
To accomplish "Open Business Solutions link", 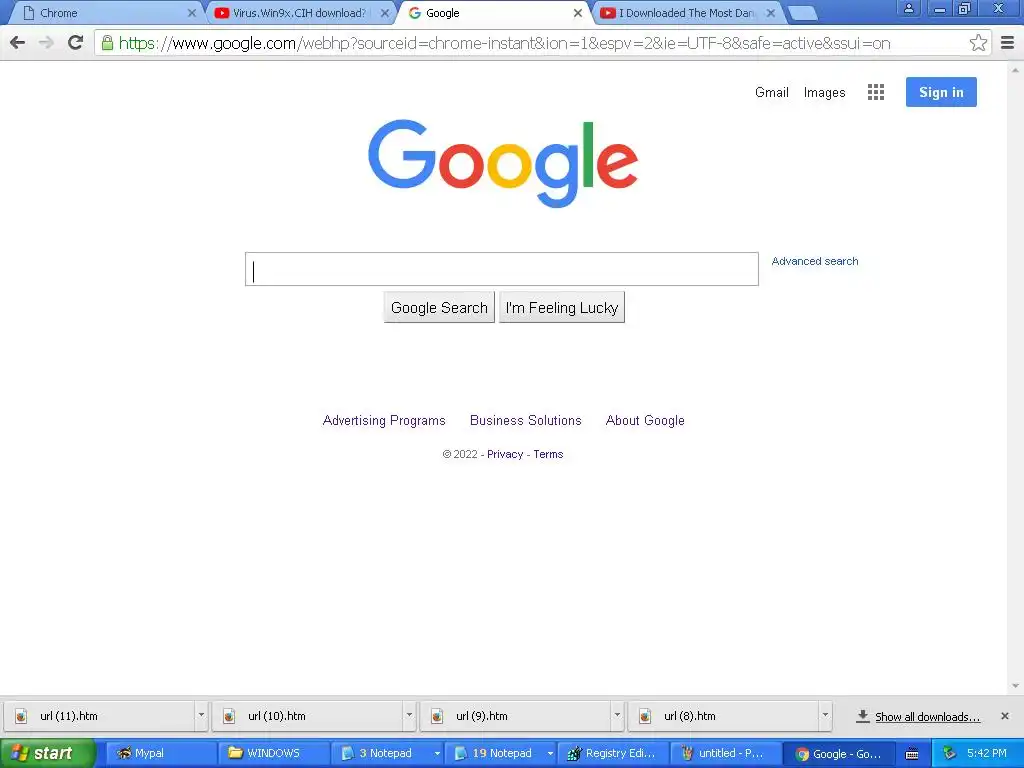I will tap(526, 421).
